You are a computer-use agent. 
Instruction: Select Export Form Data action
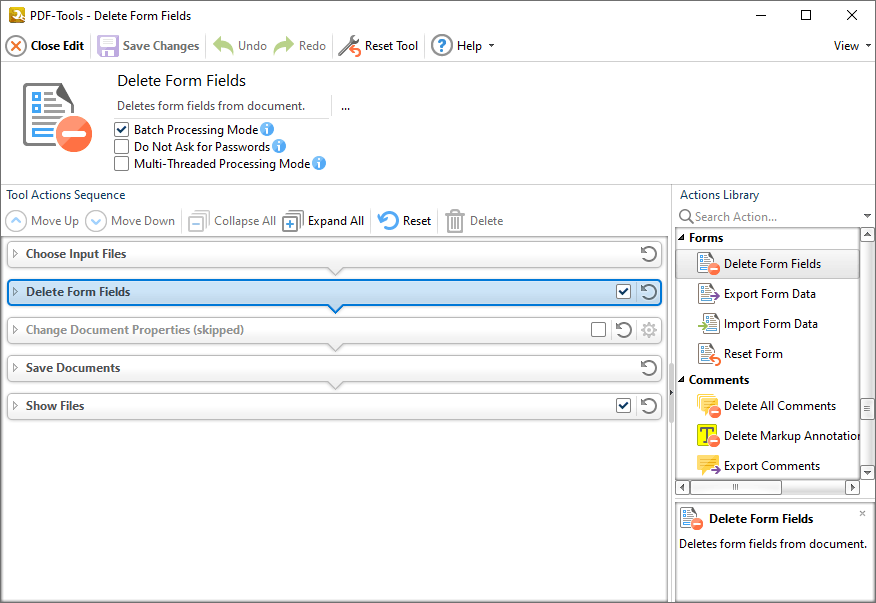767,294
